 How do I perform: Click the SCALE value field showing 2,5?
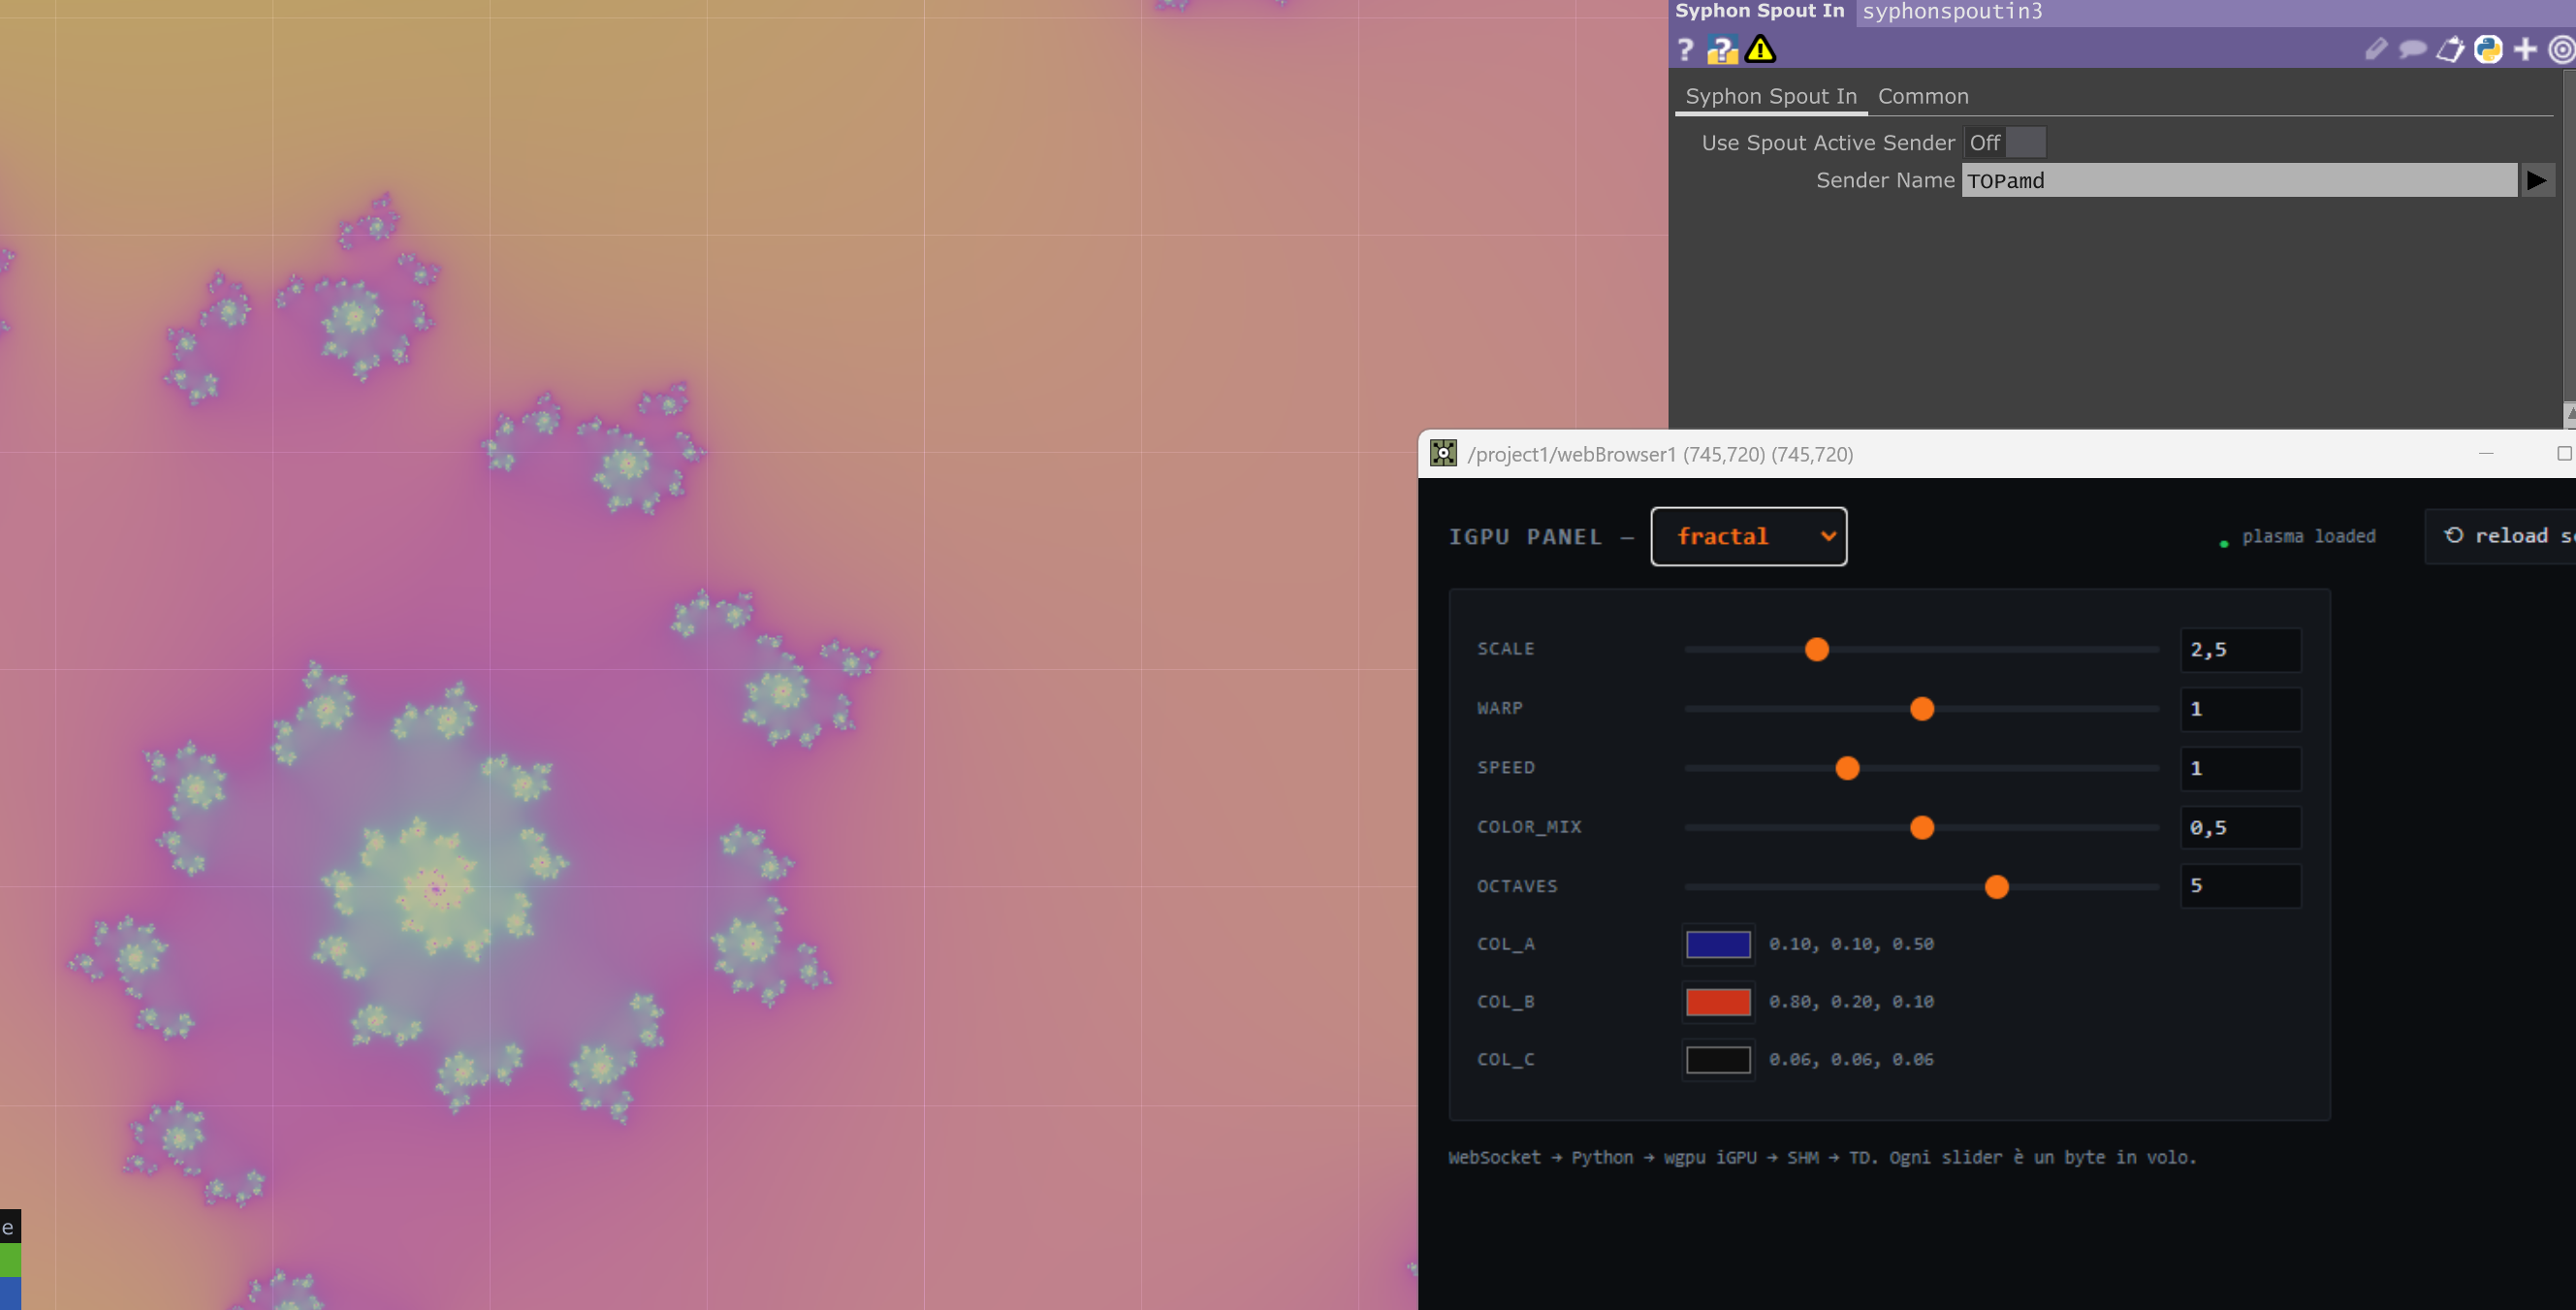pos(2240,650)
